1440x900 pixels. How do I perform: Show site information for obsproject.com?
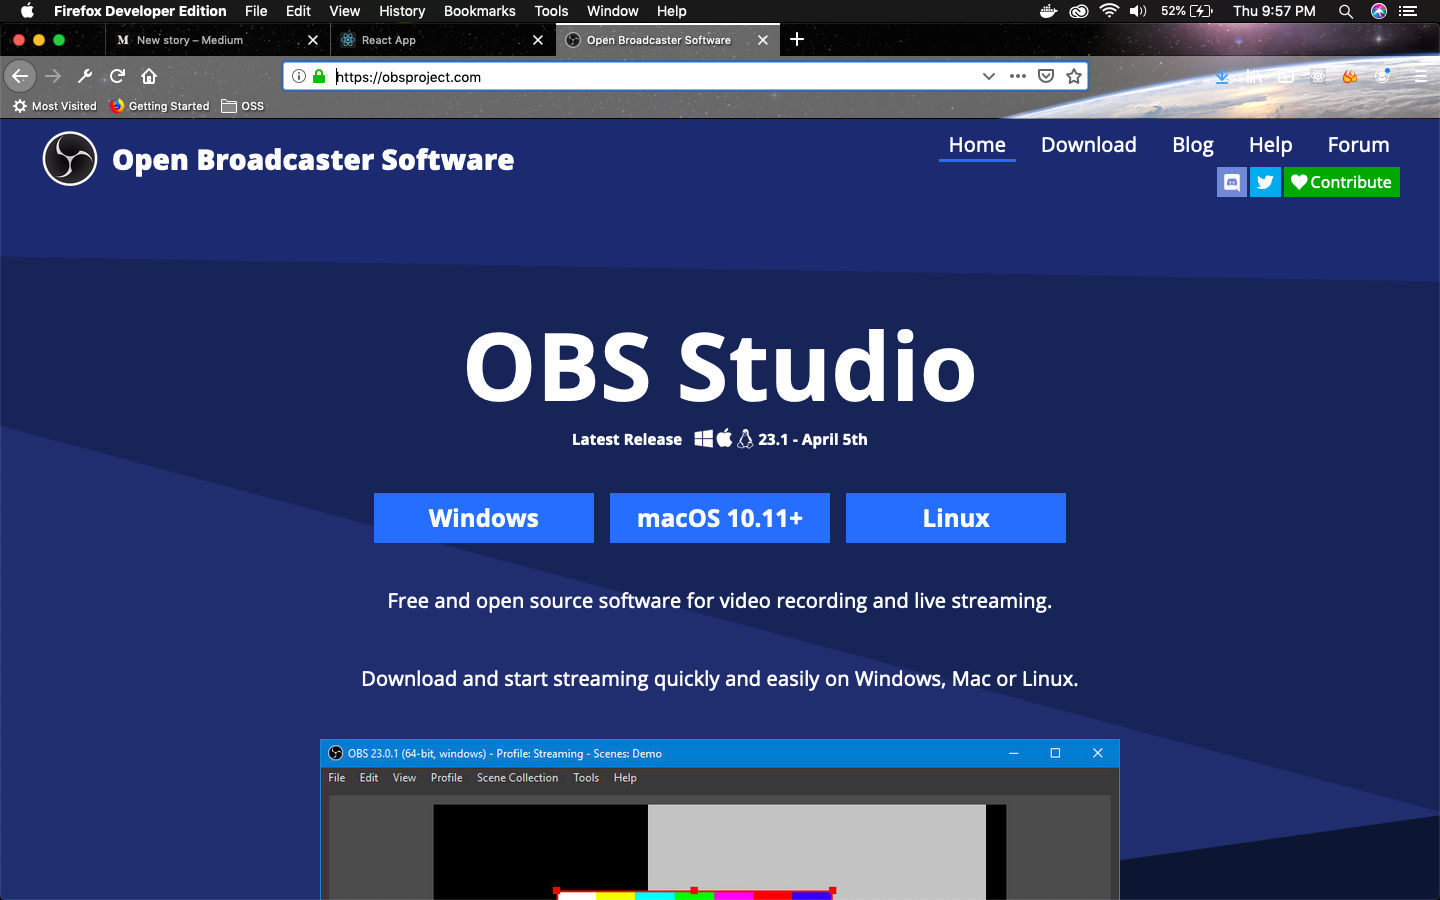click(x=298, y=76)
